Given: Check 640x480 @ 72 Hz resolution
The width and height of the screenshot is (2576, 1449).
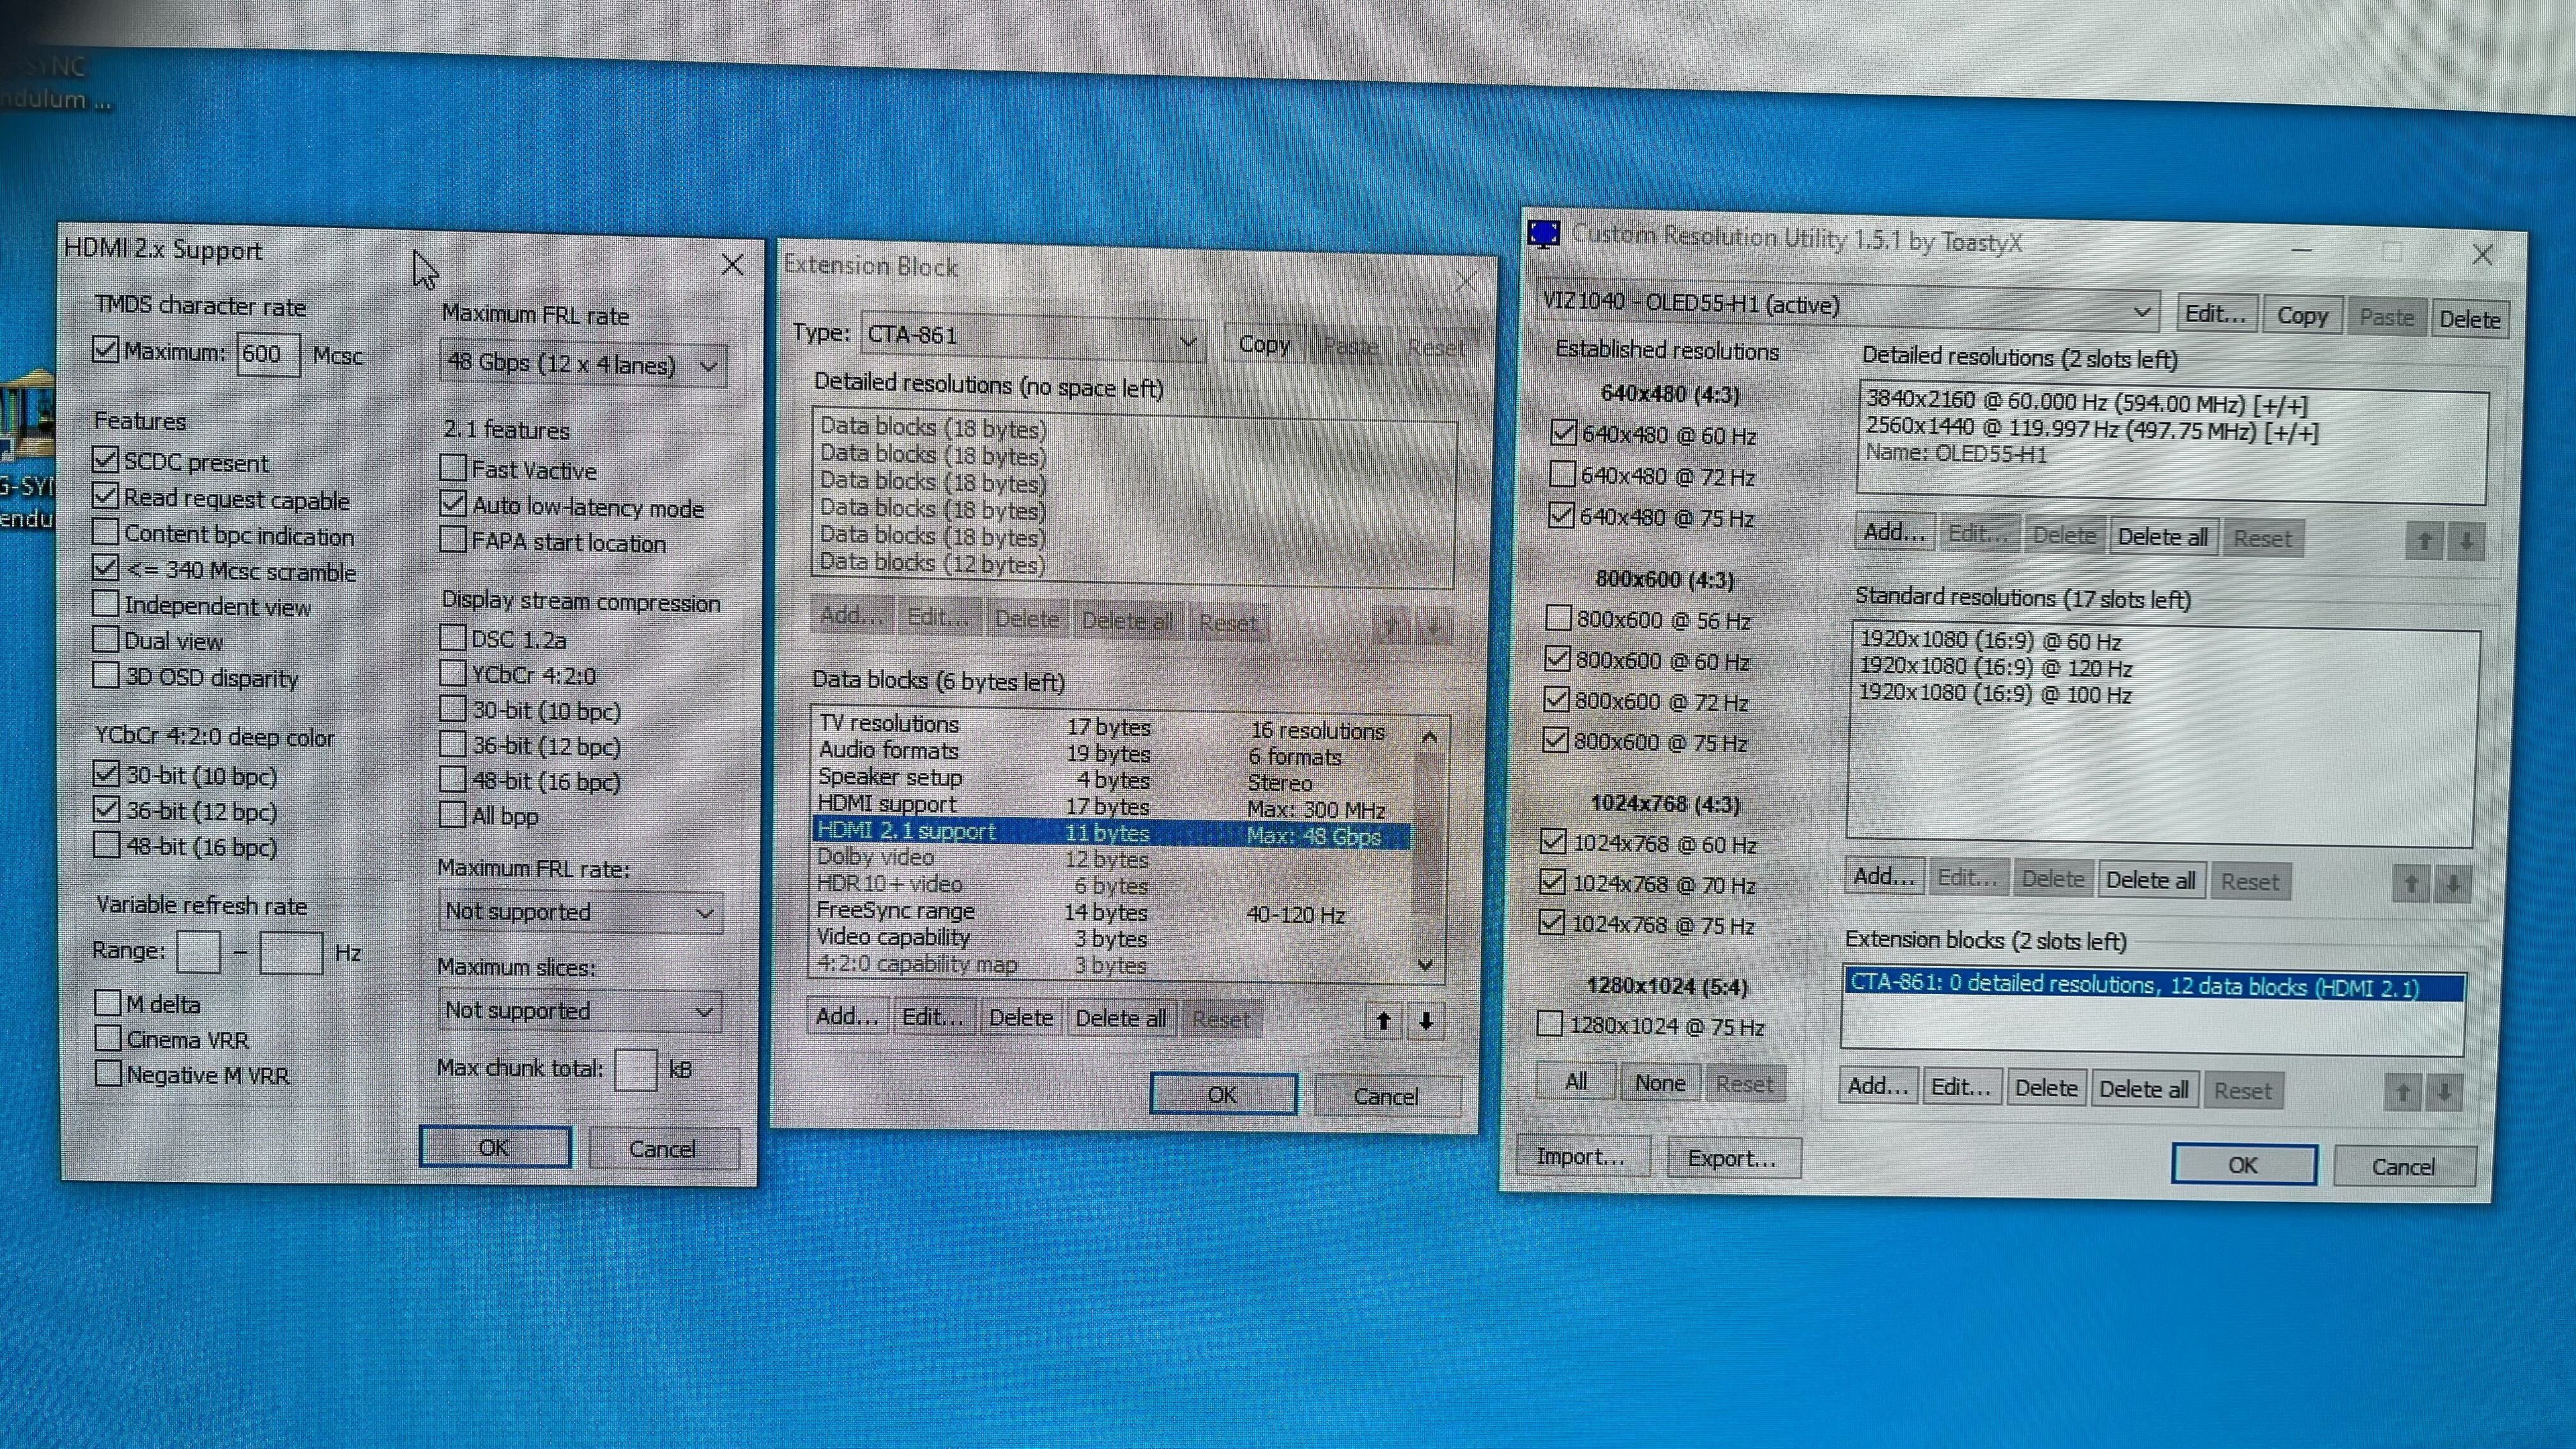Looking at the screenshot, I should 1562,474.
